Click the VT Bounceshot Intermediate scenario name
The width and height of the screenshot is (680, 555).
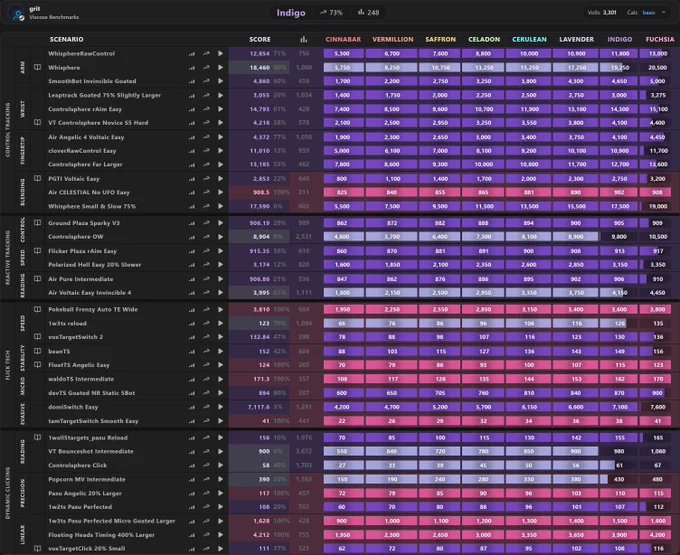[91, 451]
